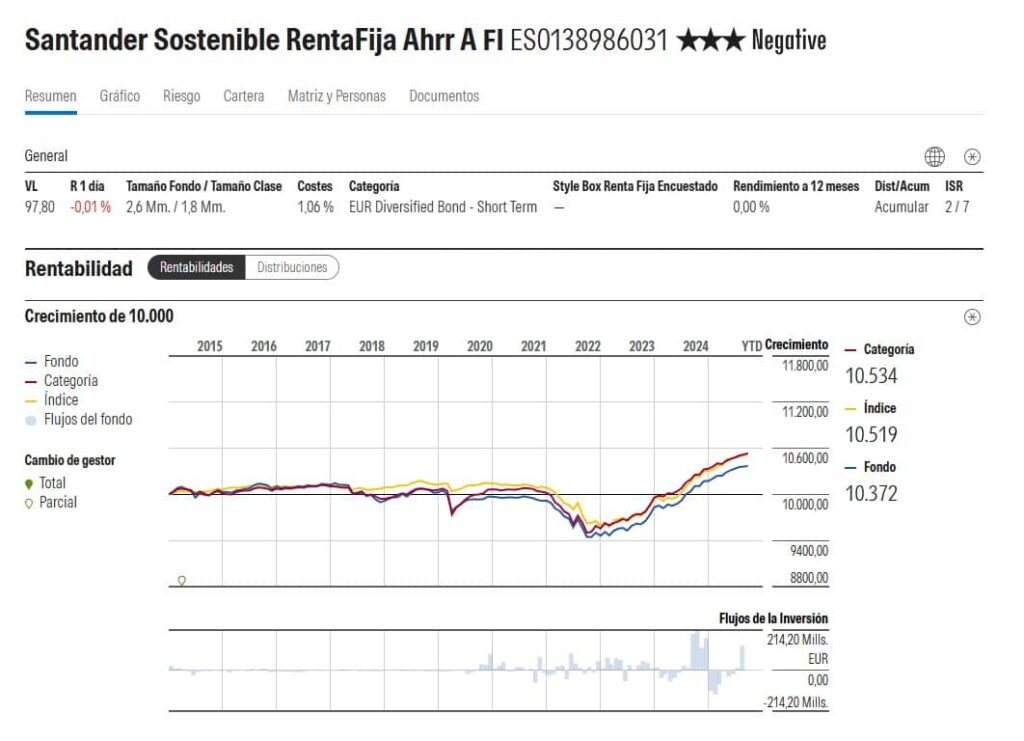Click the 11.800,00 axis label
Image resolution: width=1024 pixels, height=741 pixels.
point(805,366)
